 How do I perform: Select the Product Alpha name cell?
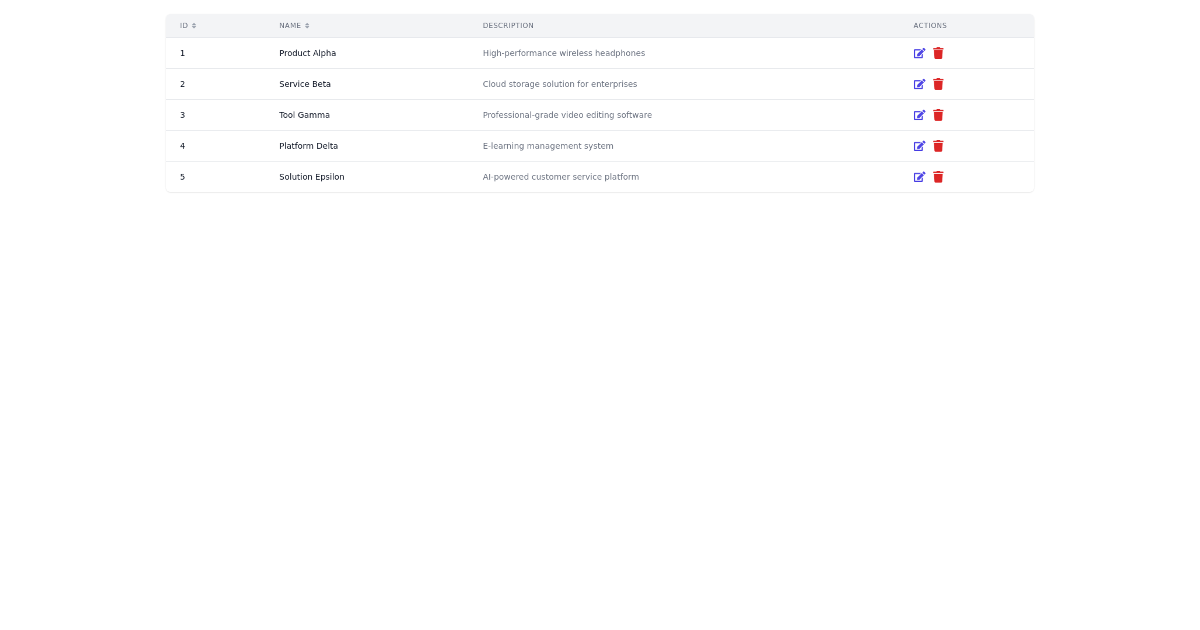(x=307, y=53)
